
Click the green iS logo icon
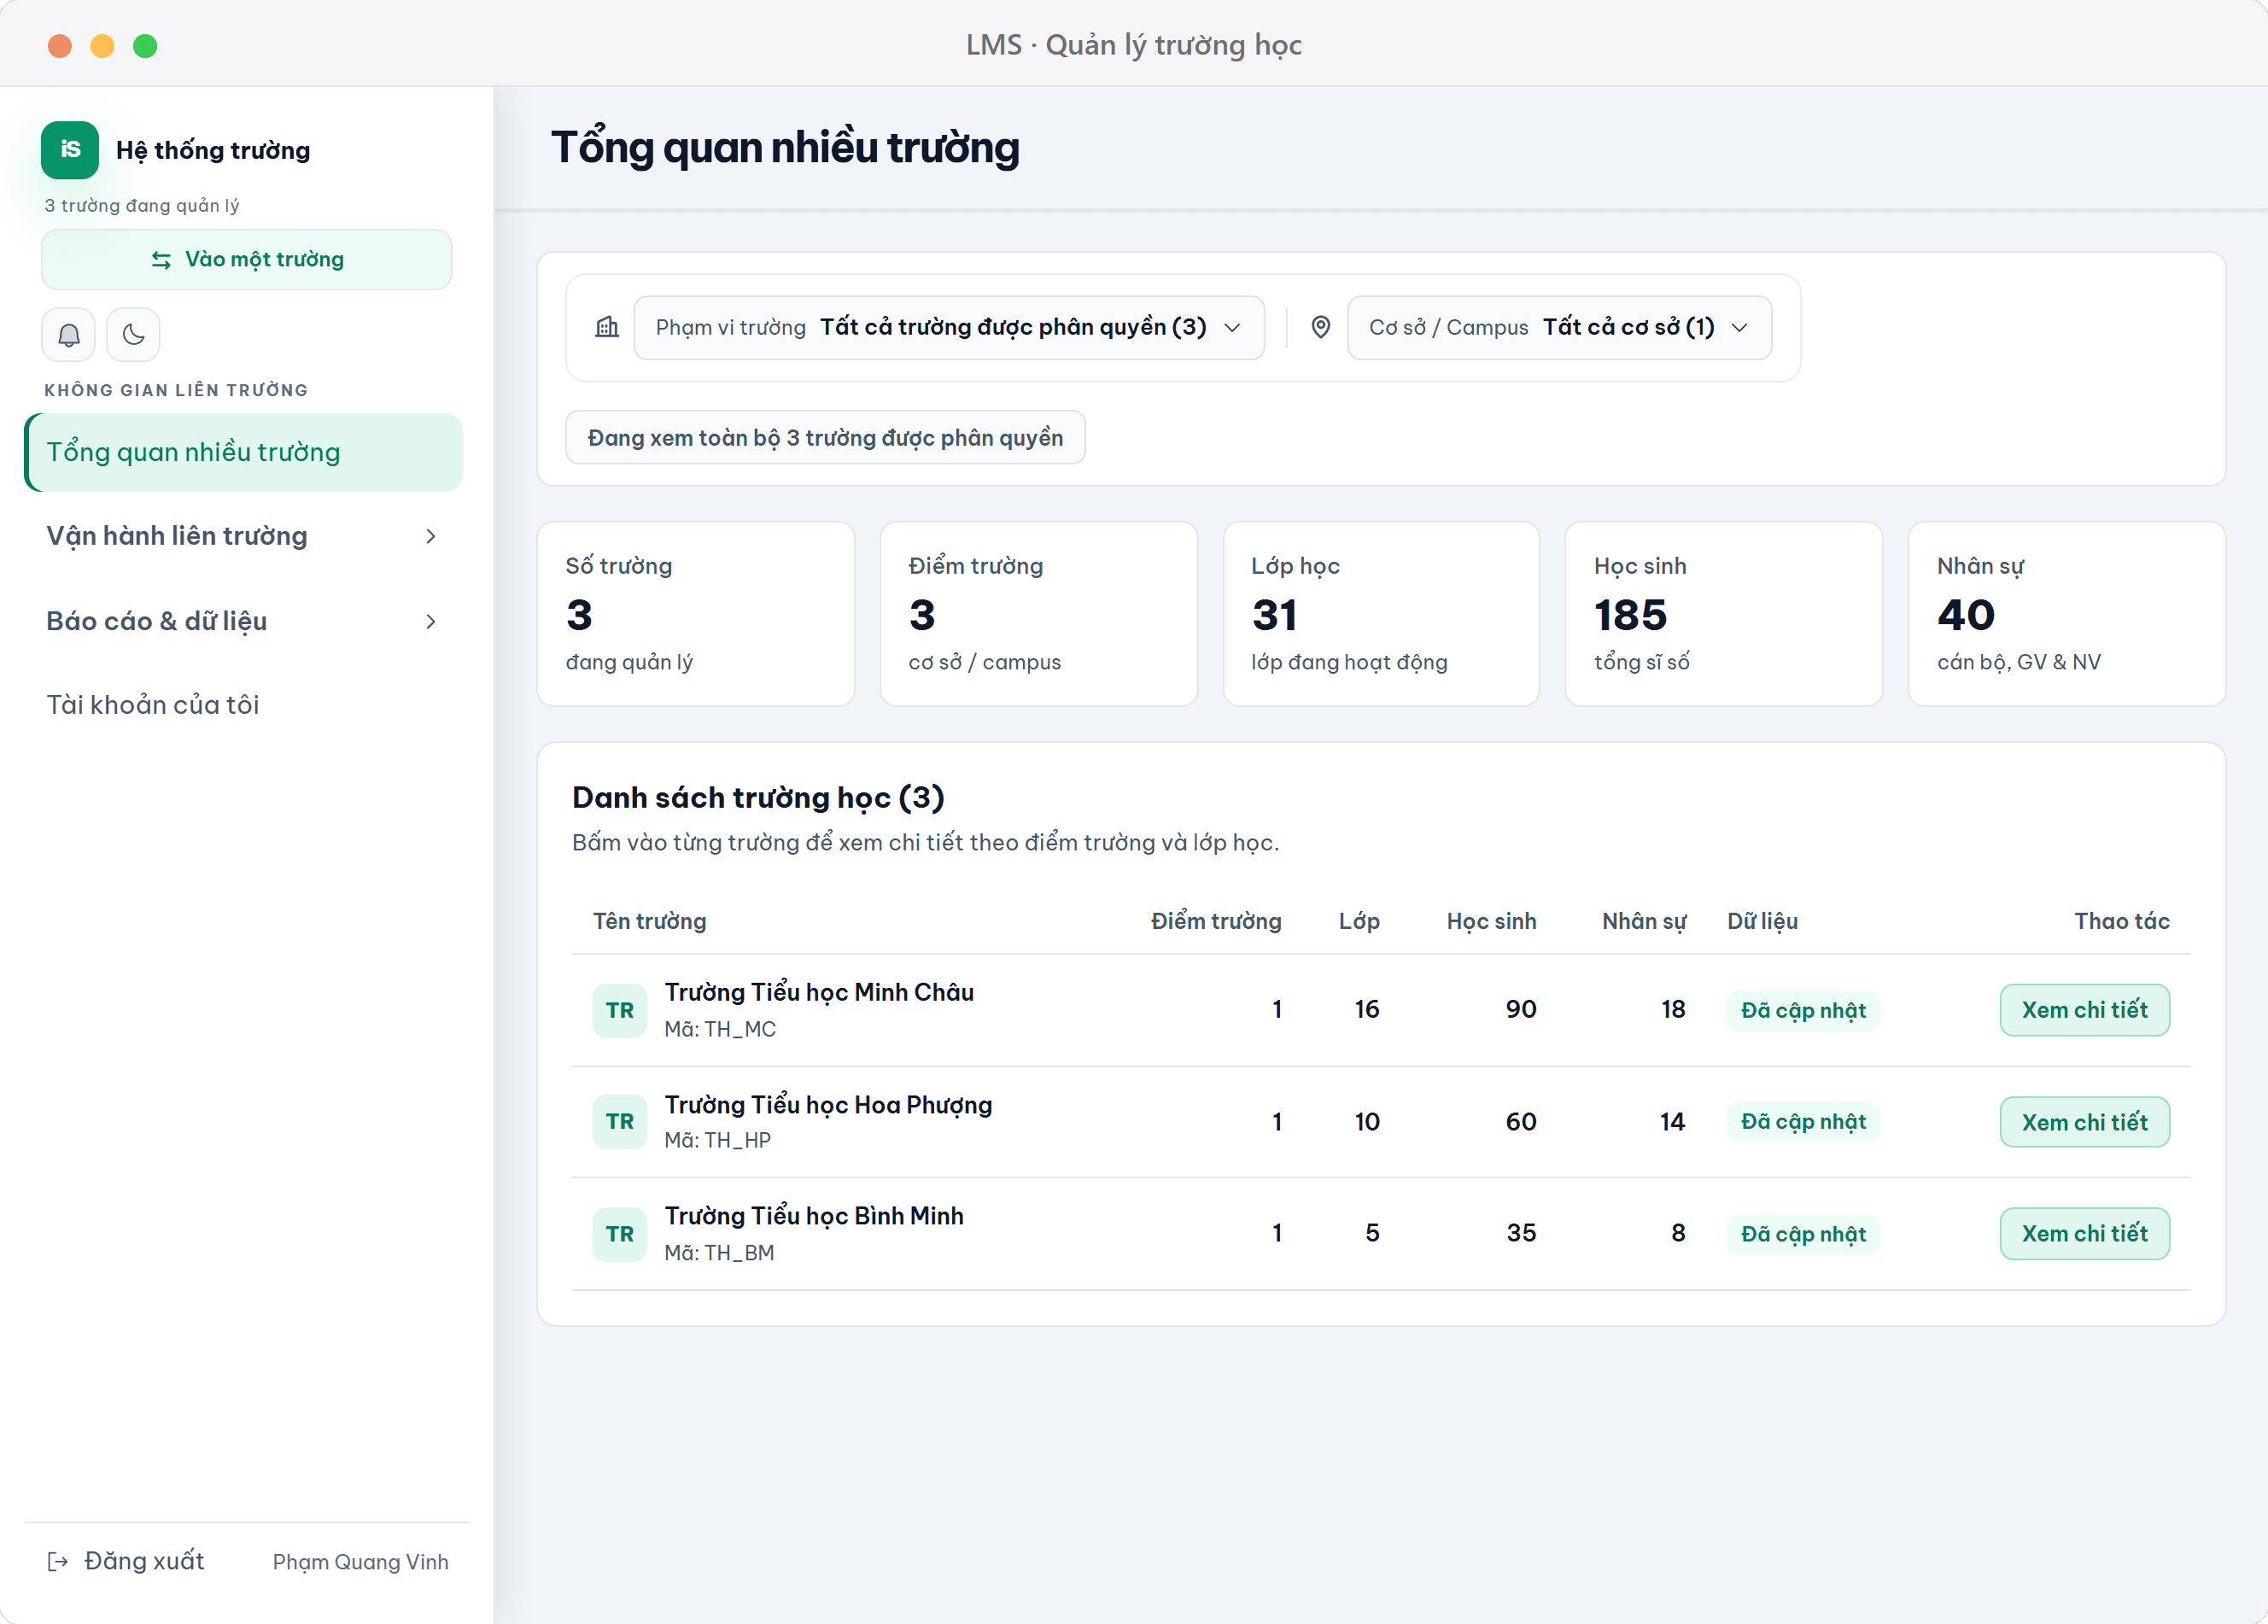(x=70, y=150)
